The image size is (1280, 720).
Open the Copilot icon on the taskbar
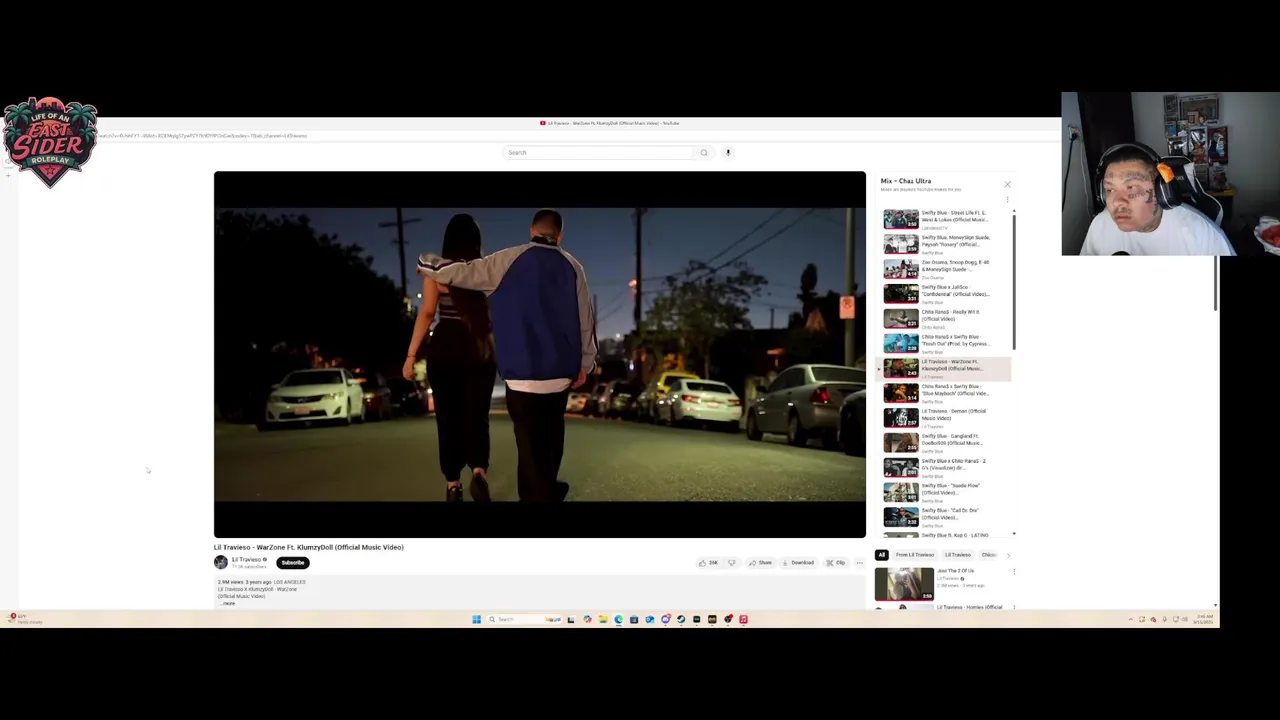(x=587, y=619)
